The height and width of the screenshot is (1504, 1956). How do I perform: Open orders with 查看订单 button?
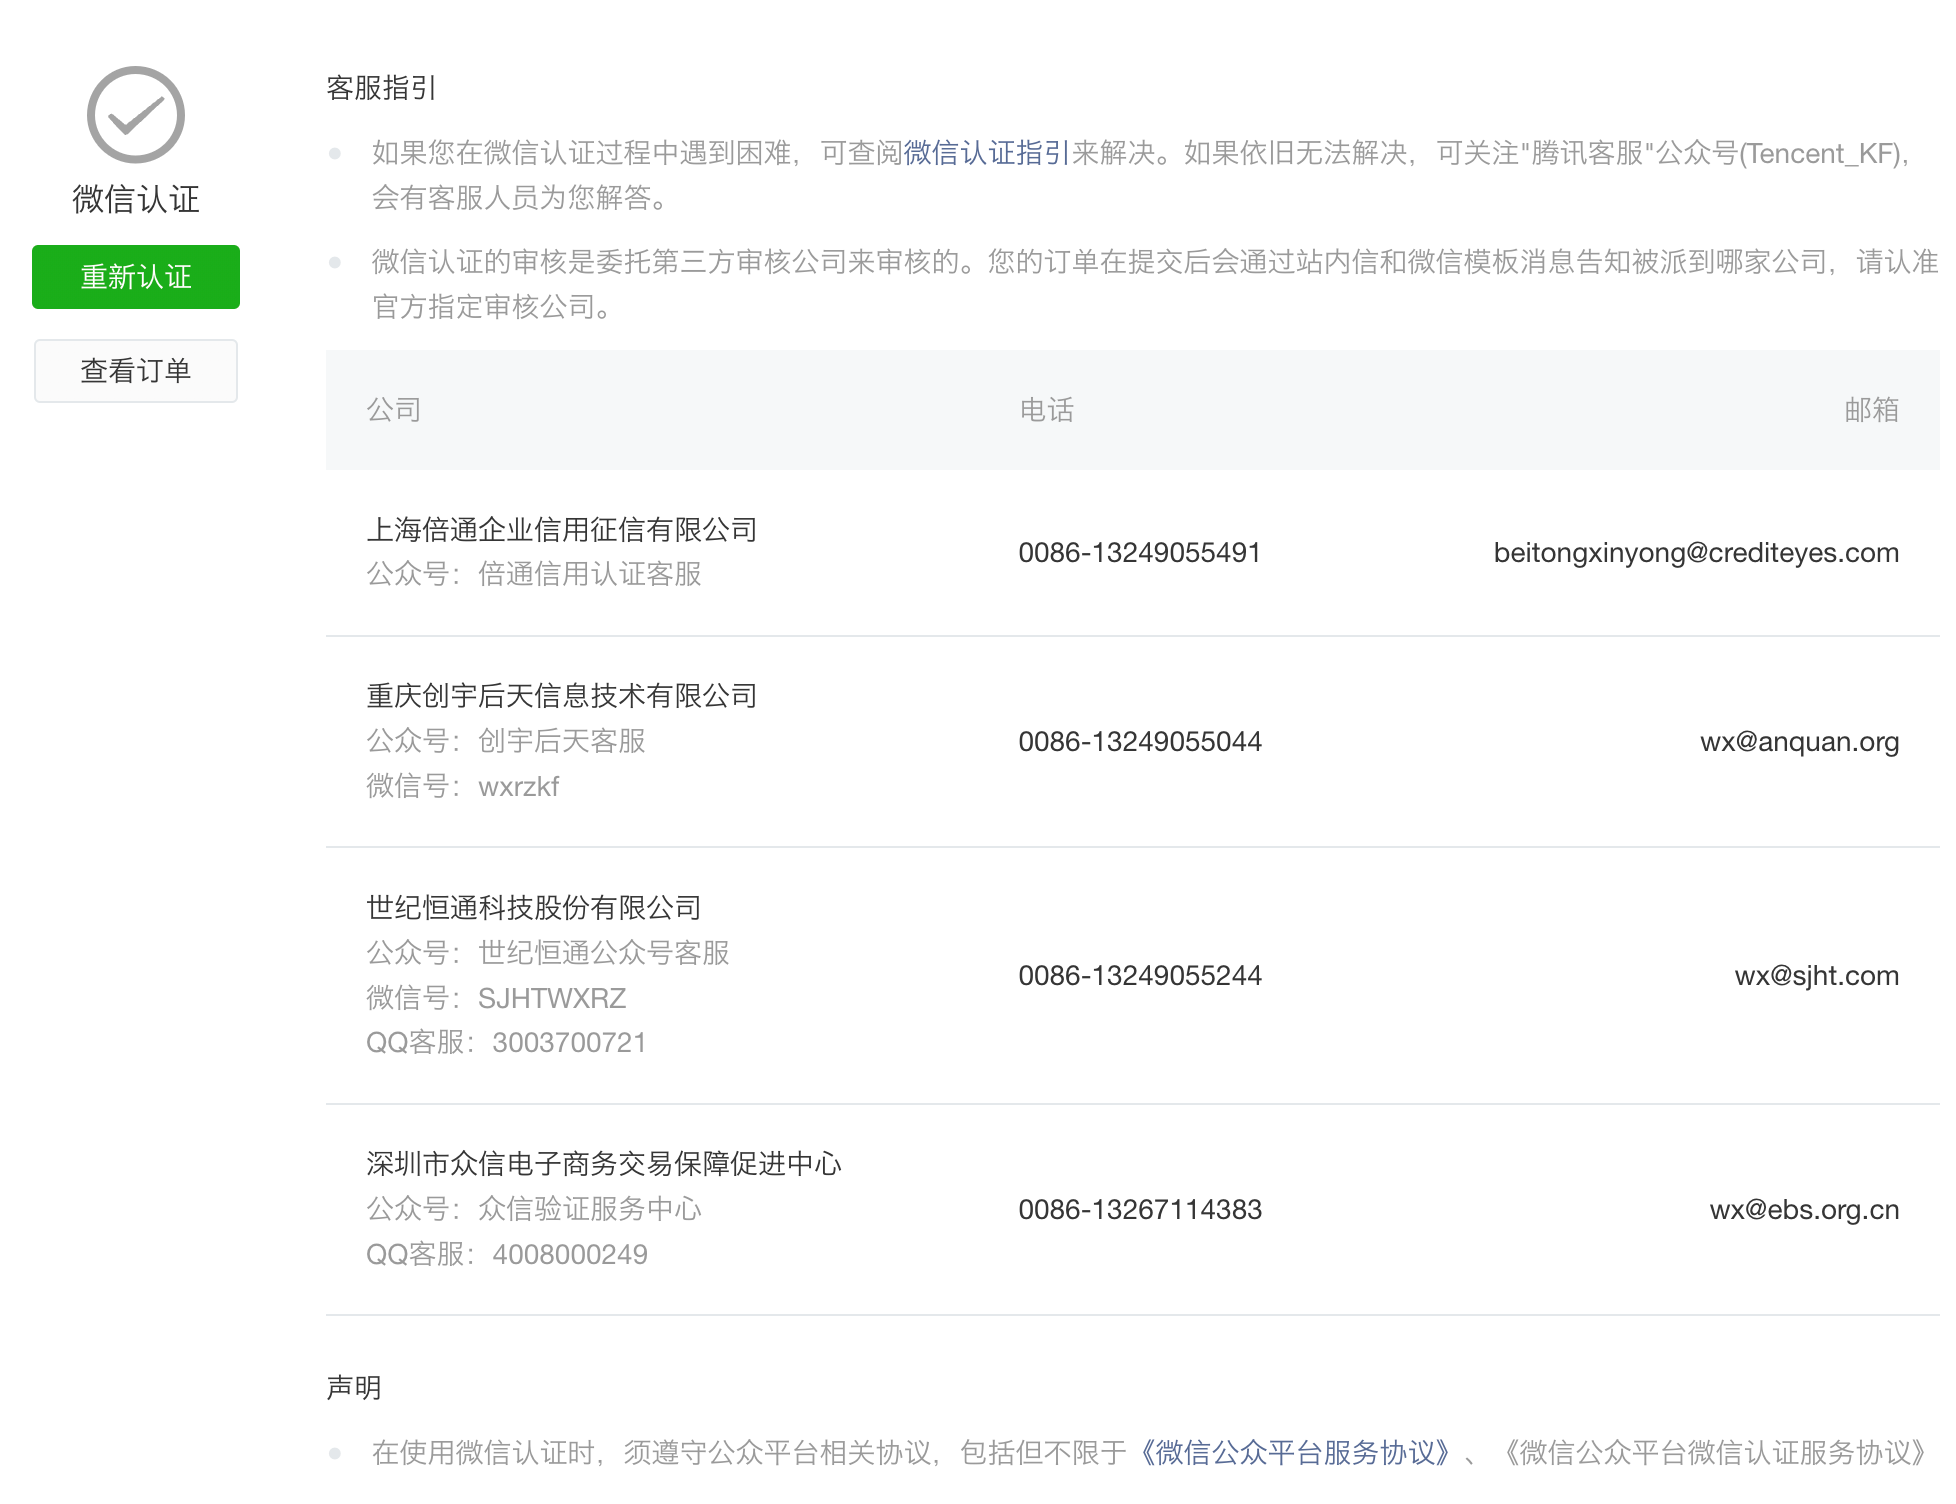tap(136, 371)
